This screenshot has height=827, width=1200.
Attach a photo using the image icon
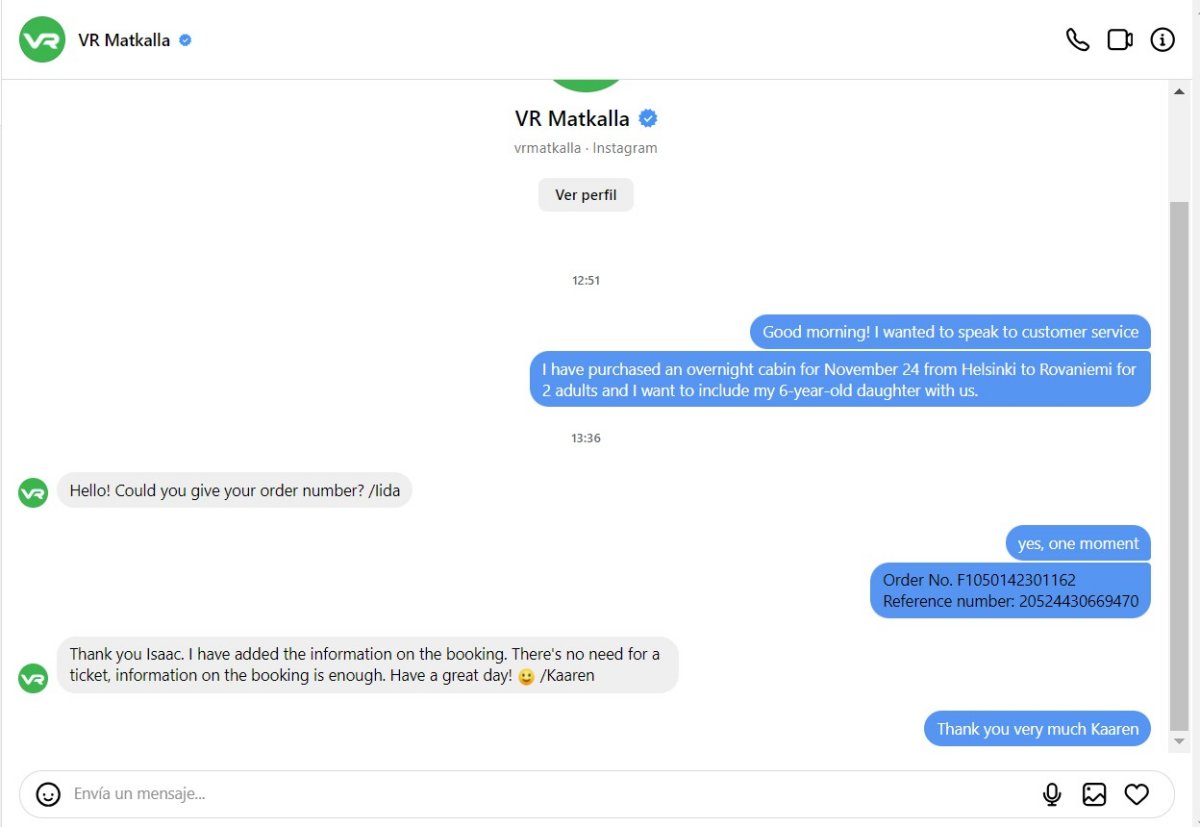pos(1094,794)
